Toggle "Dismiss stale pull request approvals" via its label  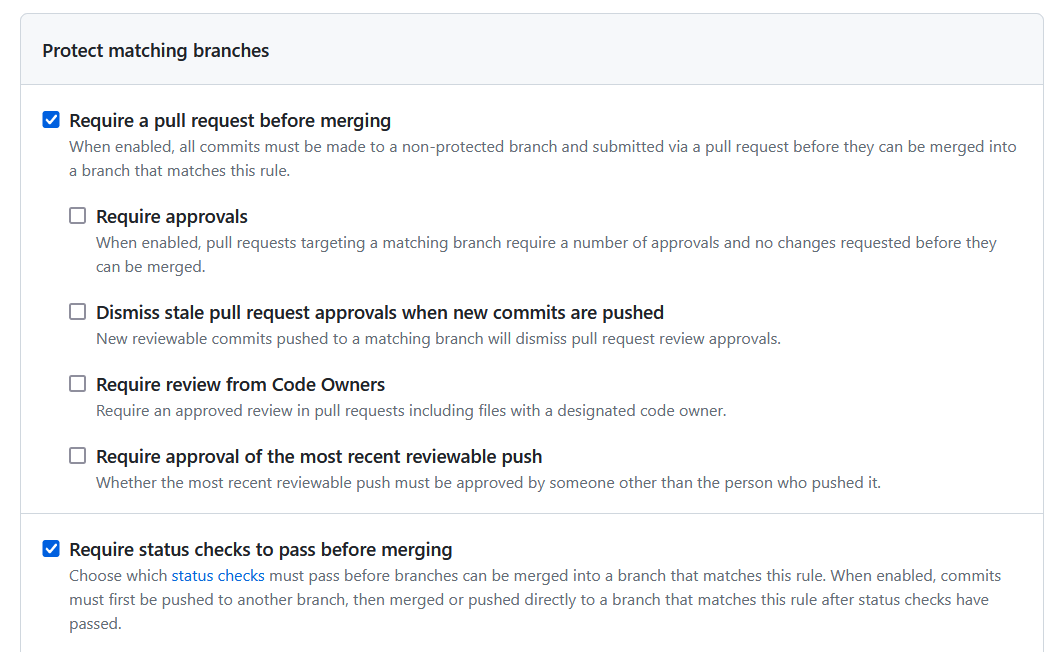tap(379, 312)
